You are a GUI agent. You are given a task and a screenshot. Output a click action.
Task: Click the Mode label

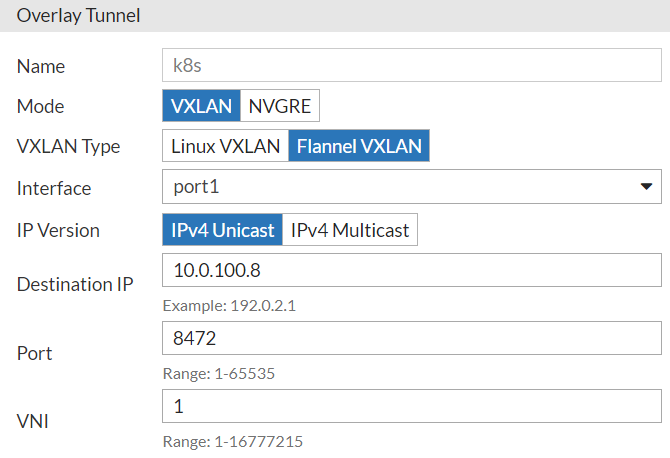(x=40, y=106)
